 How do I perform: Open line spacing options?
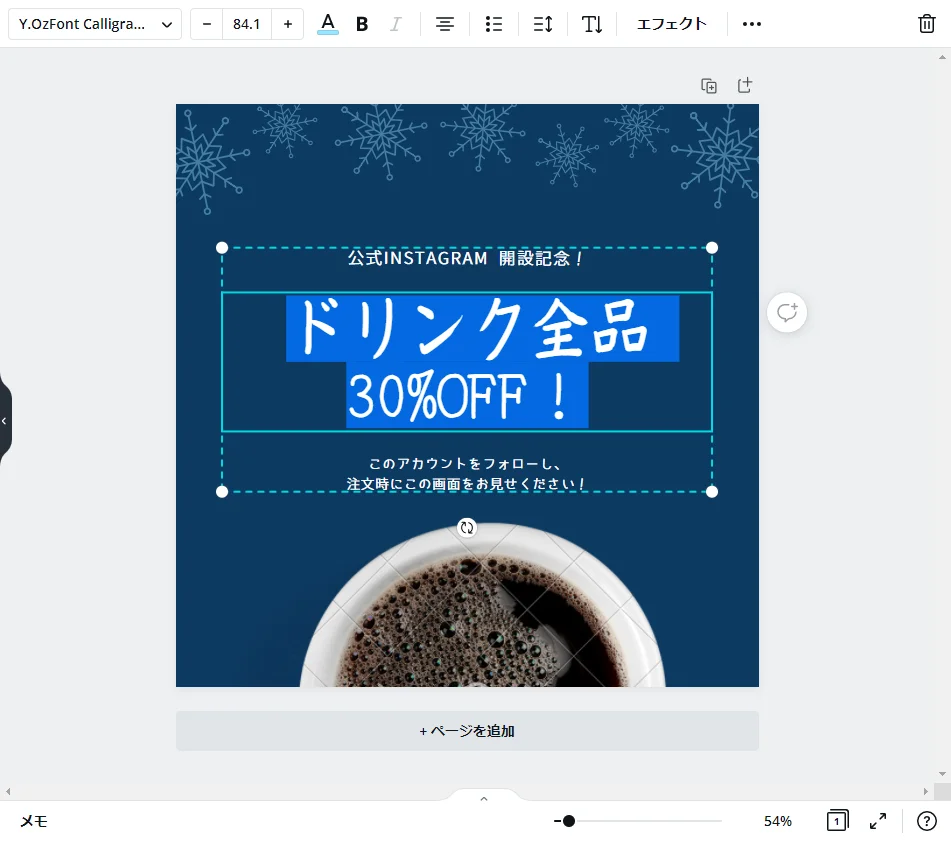[543, 24]
